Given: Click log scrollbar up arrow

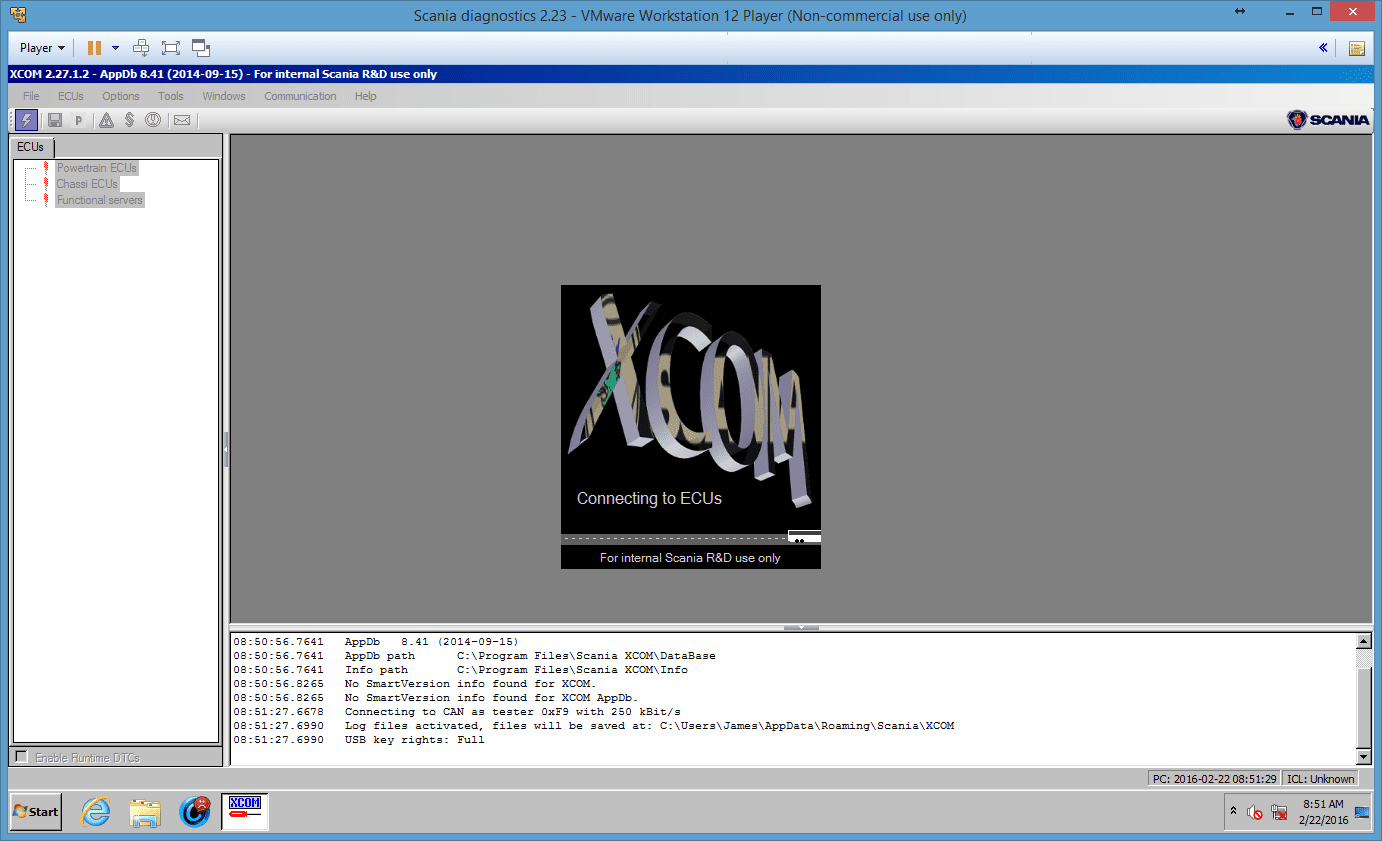Looking at the screenshot, I should pos(1363,641).
